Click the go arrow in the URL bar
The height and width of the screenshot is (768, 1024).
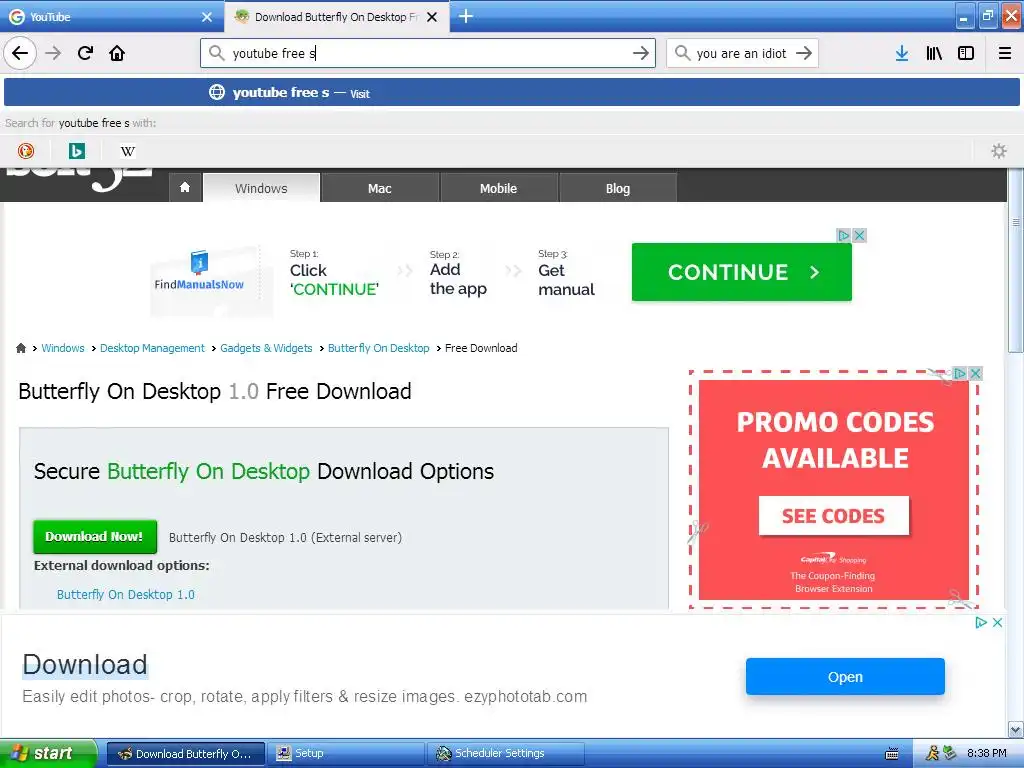tap(641, 53)
